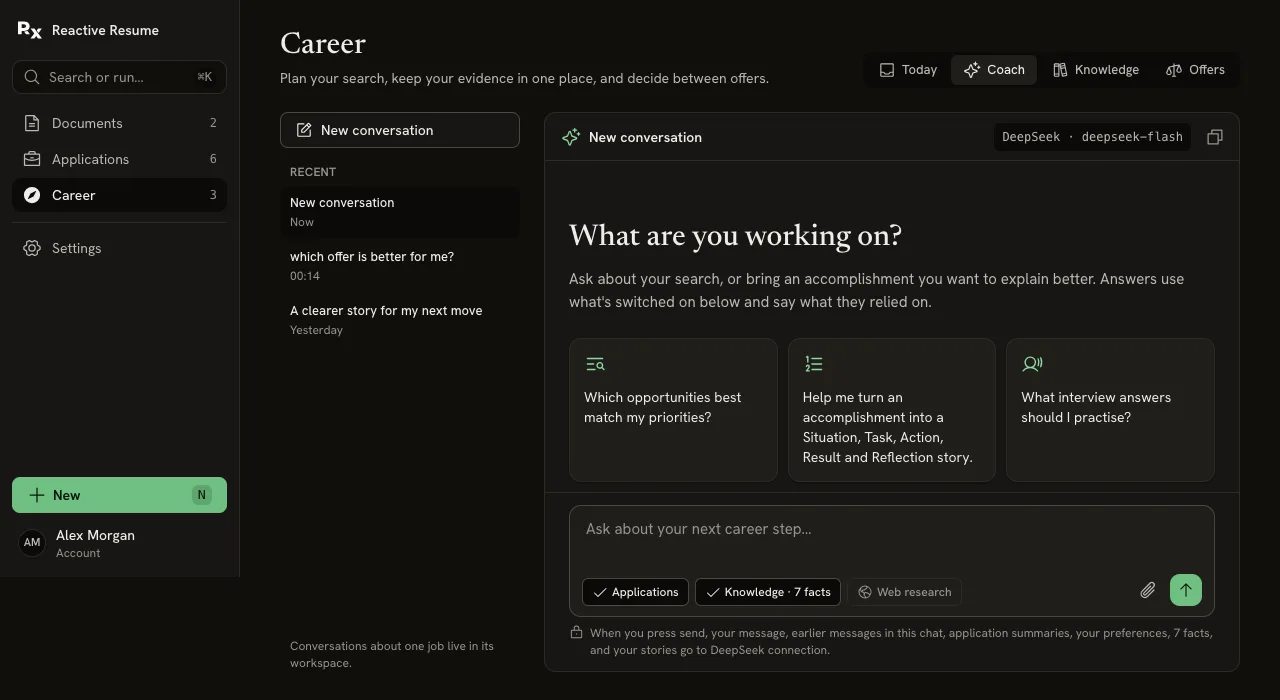The image size is (1280, 700).
Task: Choose the Situation, Task, Action story card
Action: coord(892,410)
